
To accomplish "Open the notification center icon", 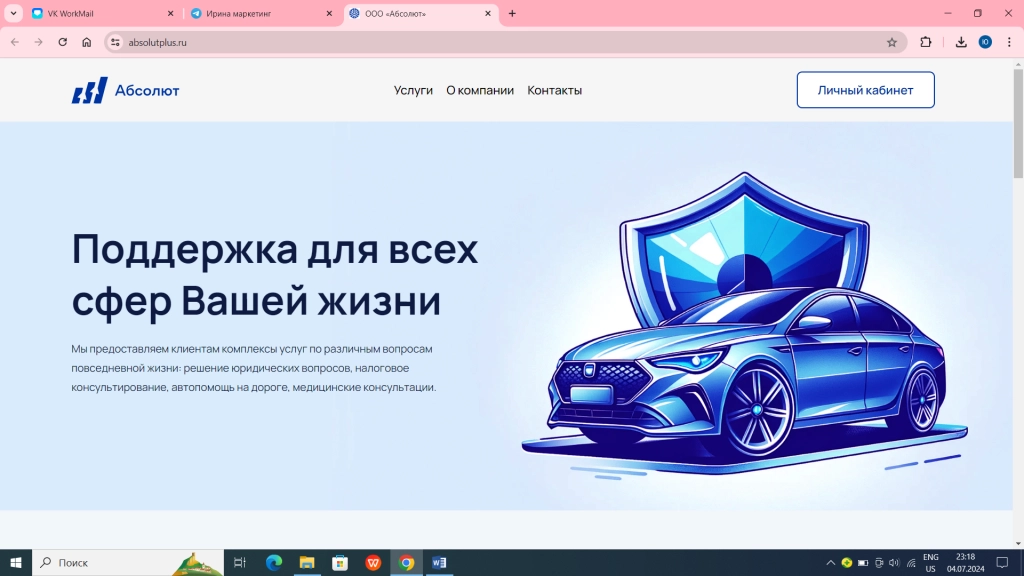I will (1002, 562).
